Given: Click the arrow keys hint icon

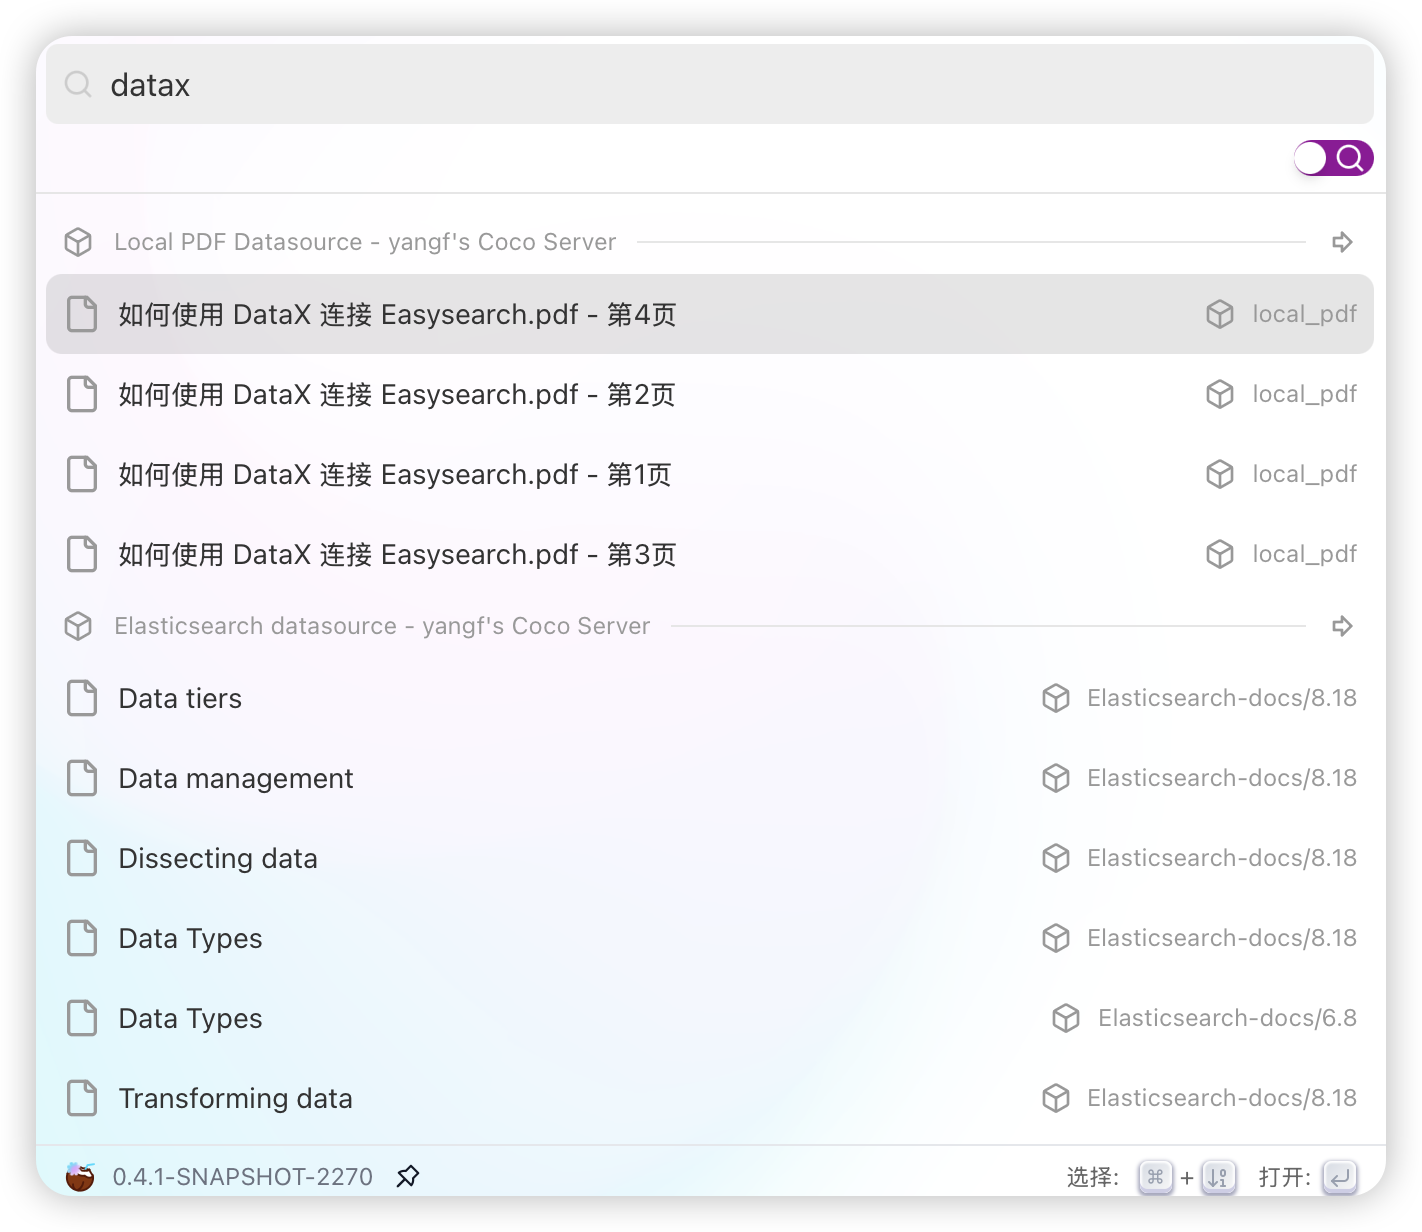Looking at the screenshot, I should tap(1218, 1177).
